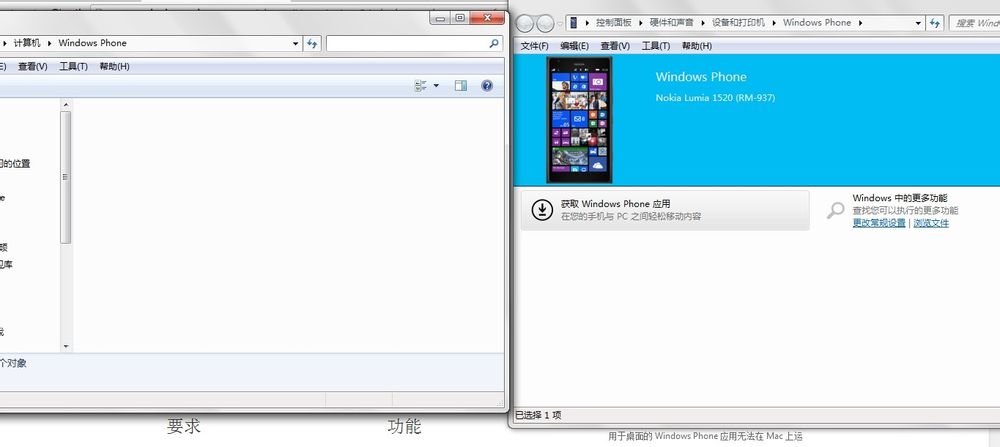Click the blue help question mark icon

point(487,85)
